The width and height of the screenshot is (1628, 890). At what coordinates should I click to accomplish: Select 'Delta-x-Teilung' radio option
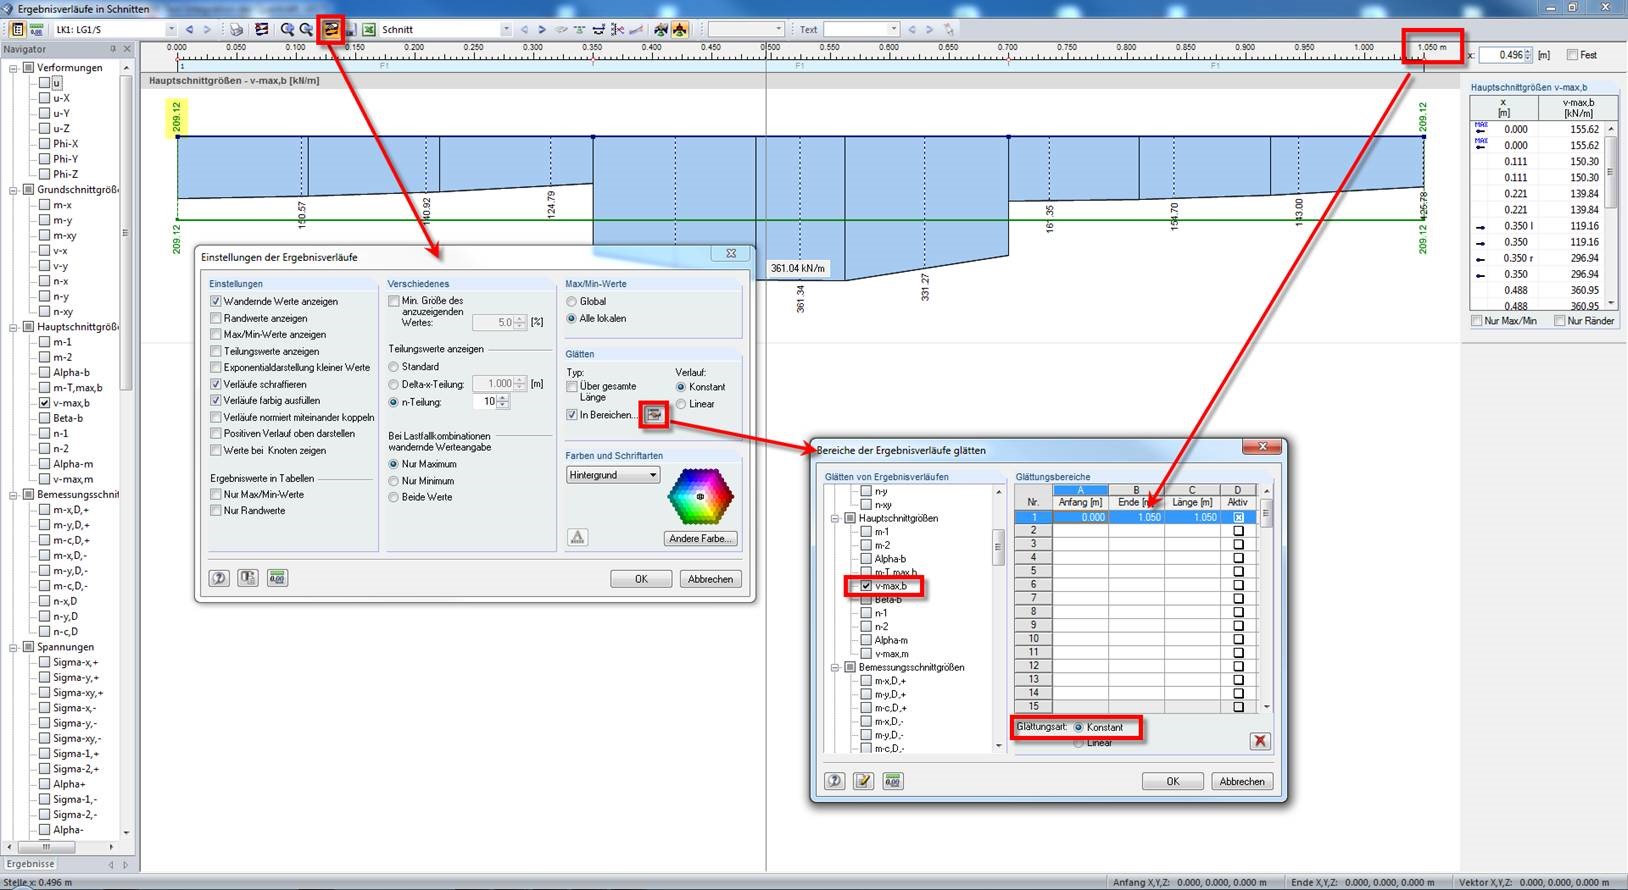pos(394,384)
